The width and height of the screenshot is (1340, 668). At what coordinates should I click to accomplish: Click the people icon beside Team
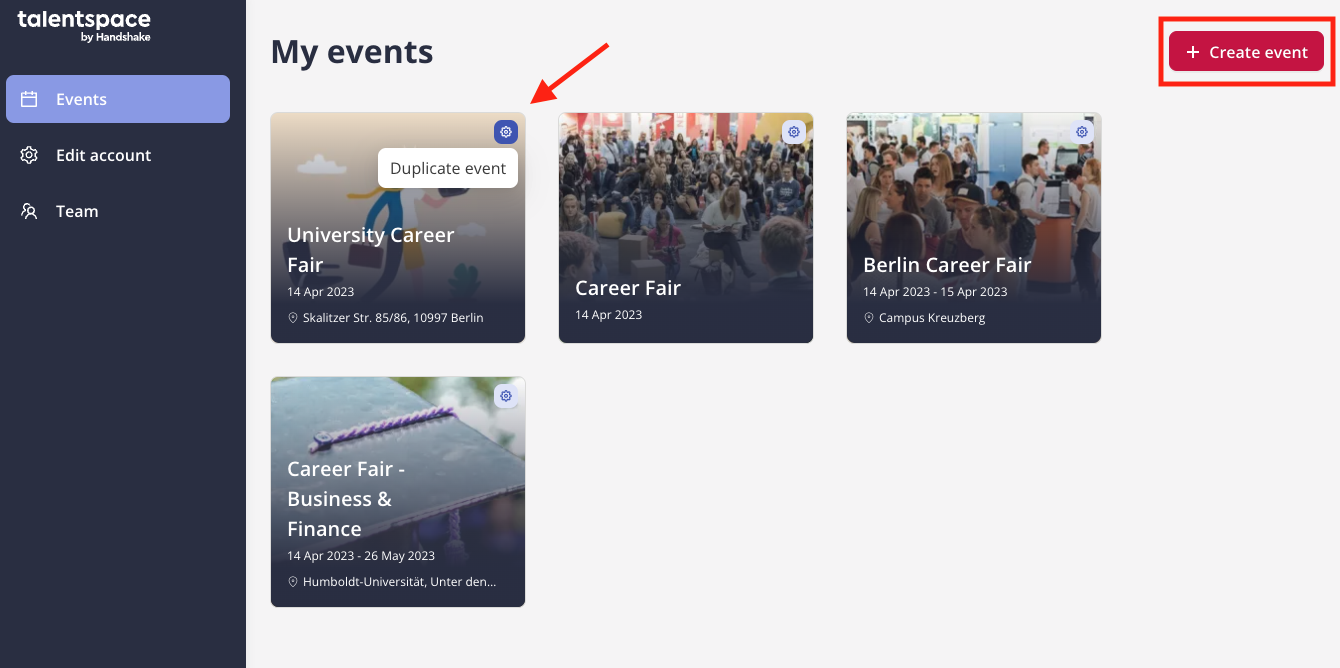tap(29, 211)
